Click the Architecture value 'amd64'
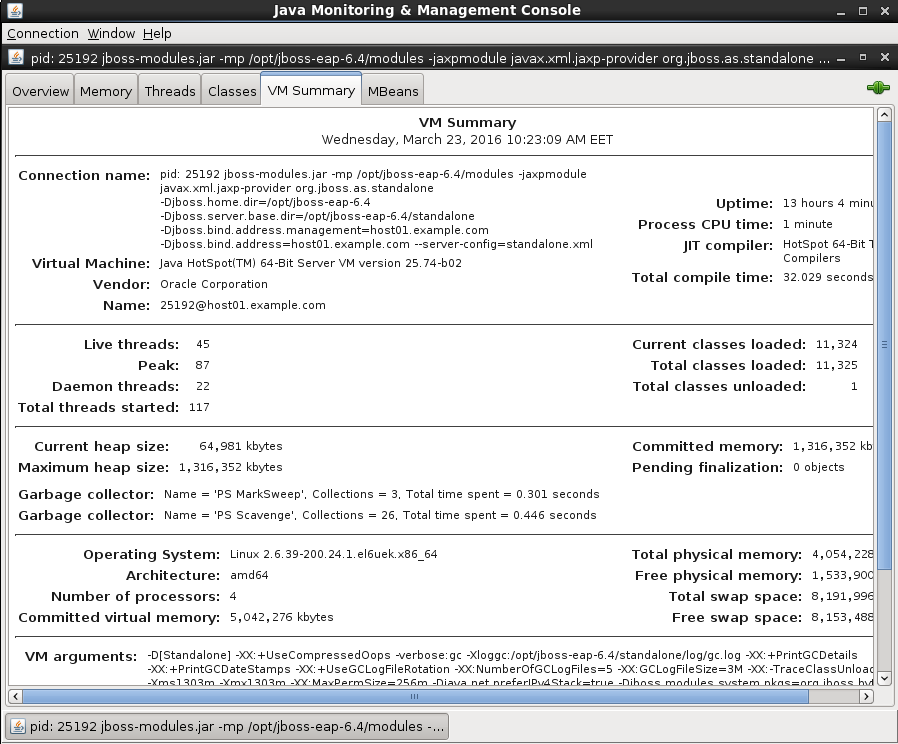The width and height of the screenshot is (898, 744). (249, 575)
